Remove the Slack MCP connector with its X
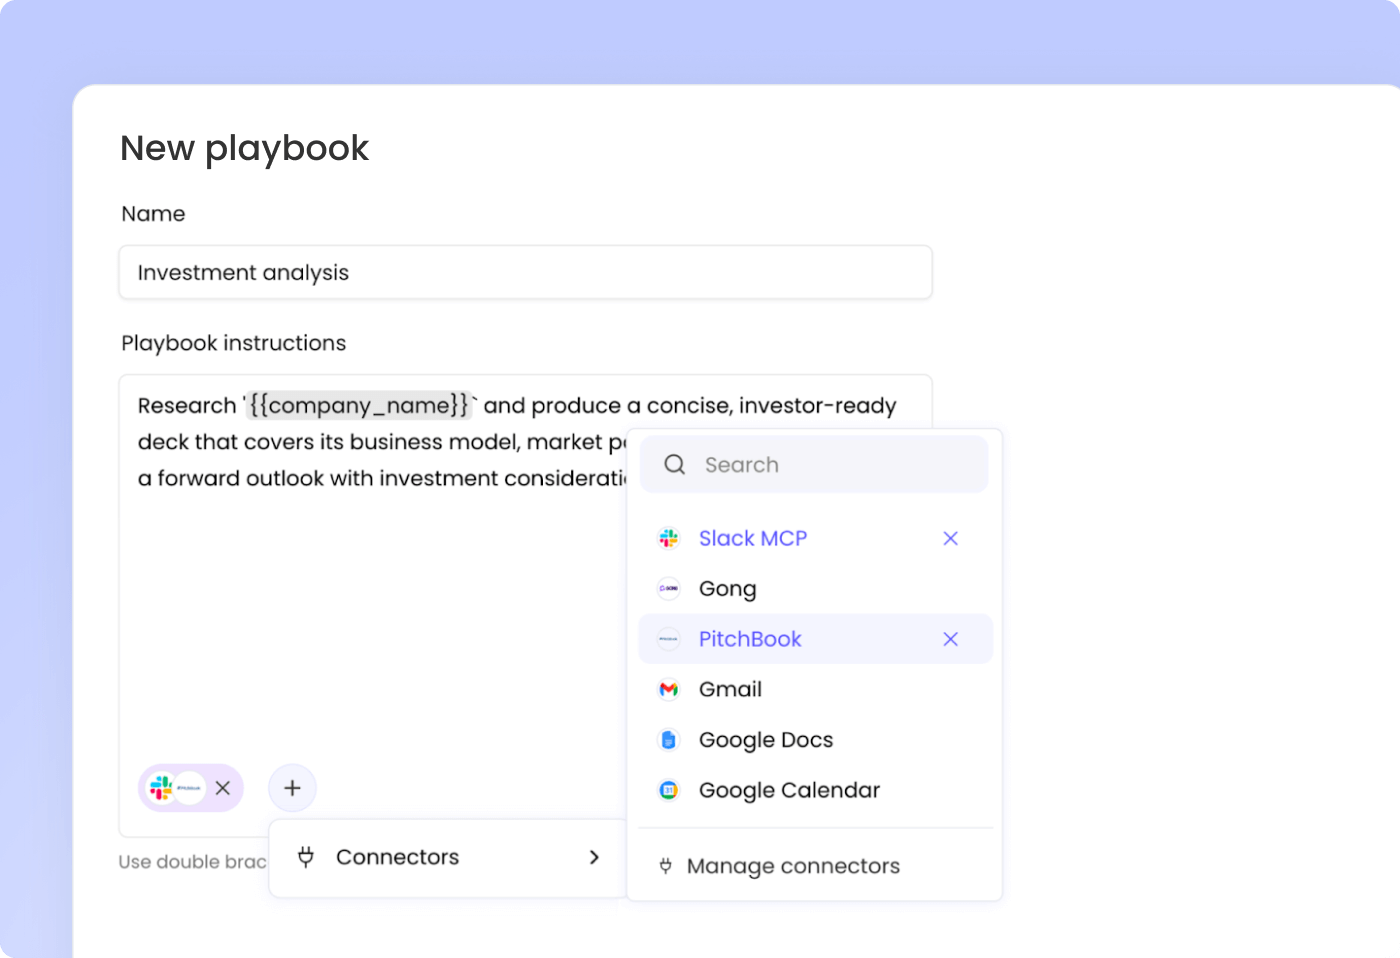The width and height of the screenshot is (1400, 958). [951, 538]
